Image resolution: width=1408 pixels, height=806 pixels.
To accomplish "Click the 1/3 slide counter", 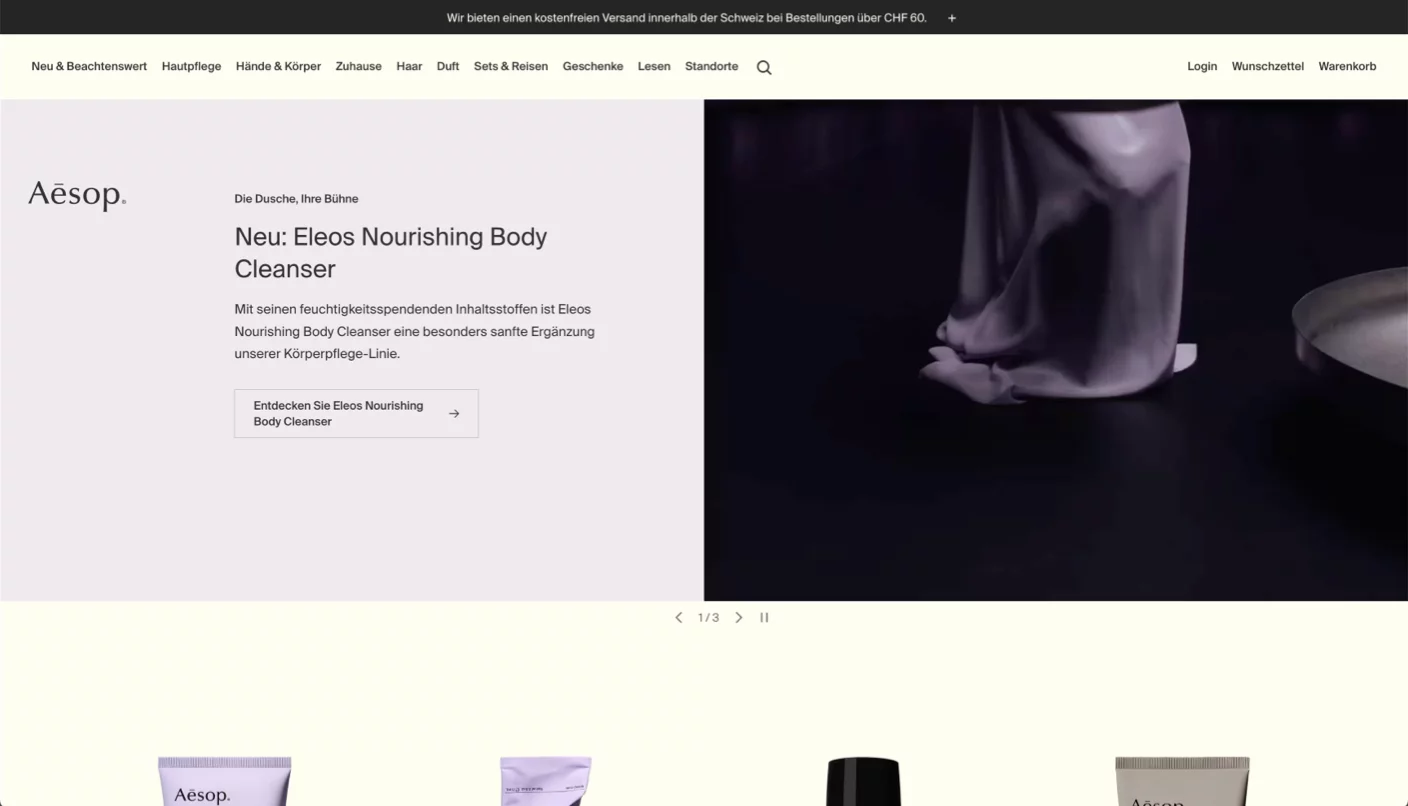I will pos(708,618).
